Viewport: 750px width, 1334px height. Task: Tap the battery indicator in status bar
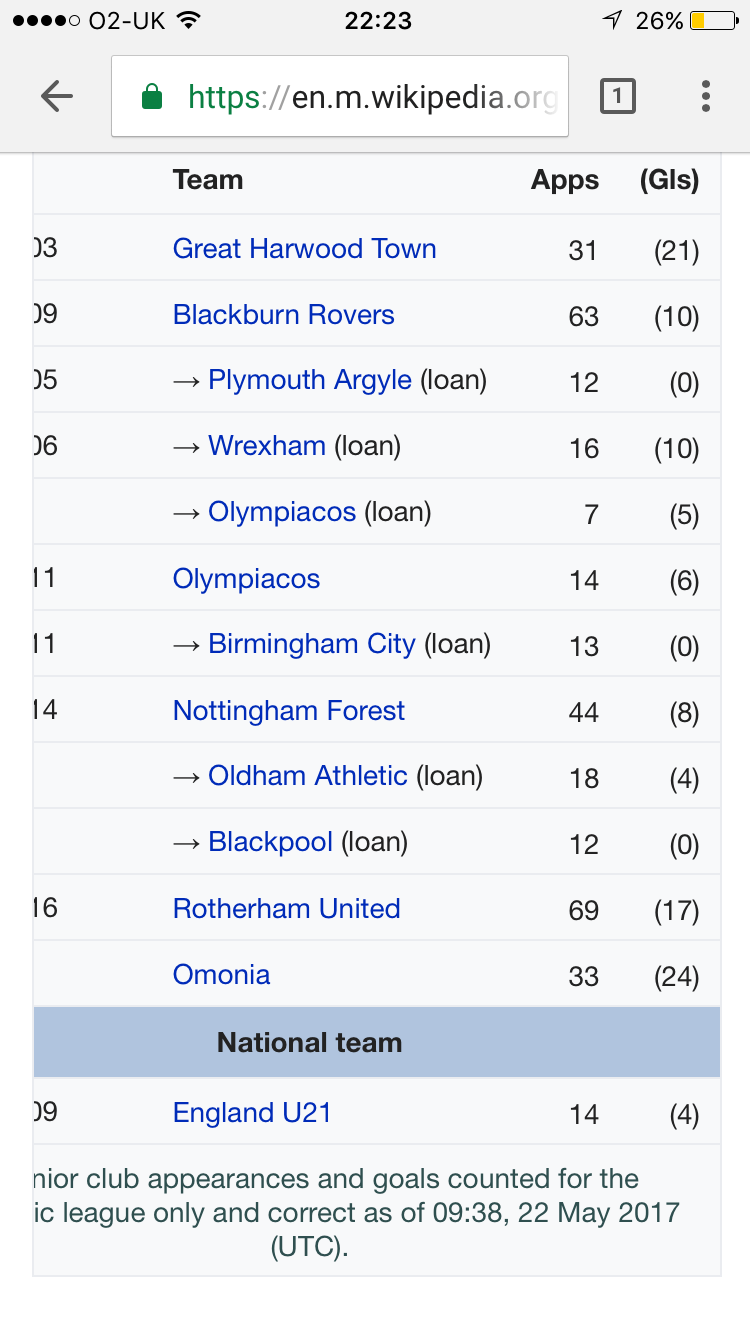[x=714, y=21]
